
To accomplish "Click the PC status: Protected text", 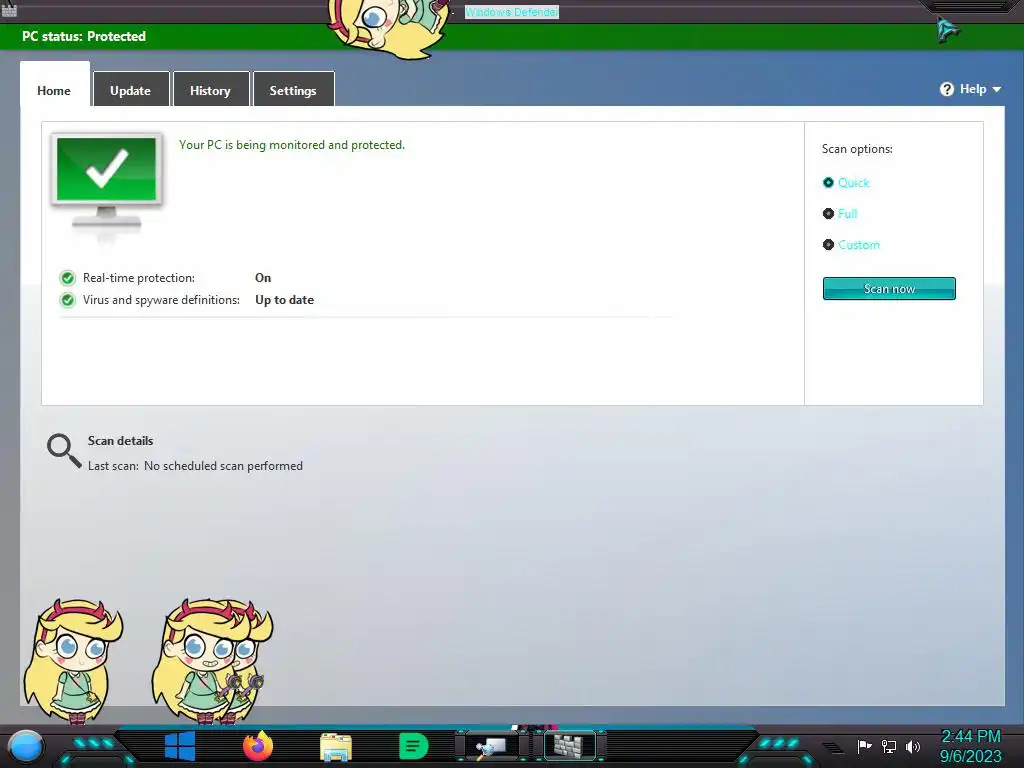I will 84,37.
